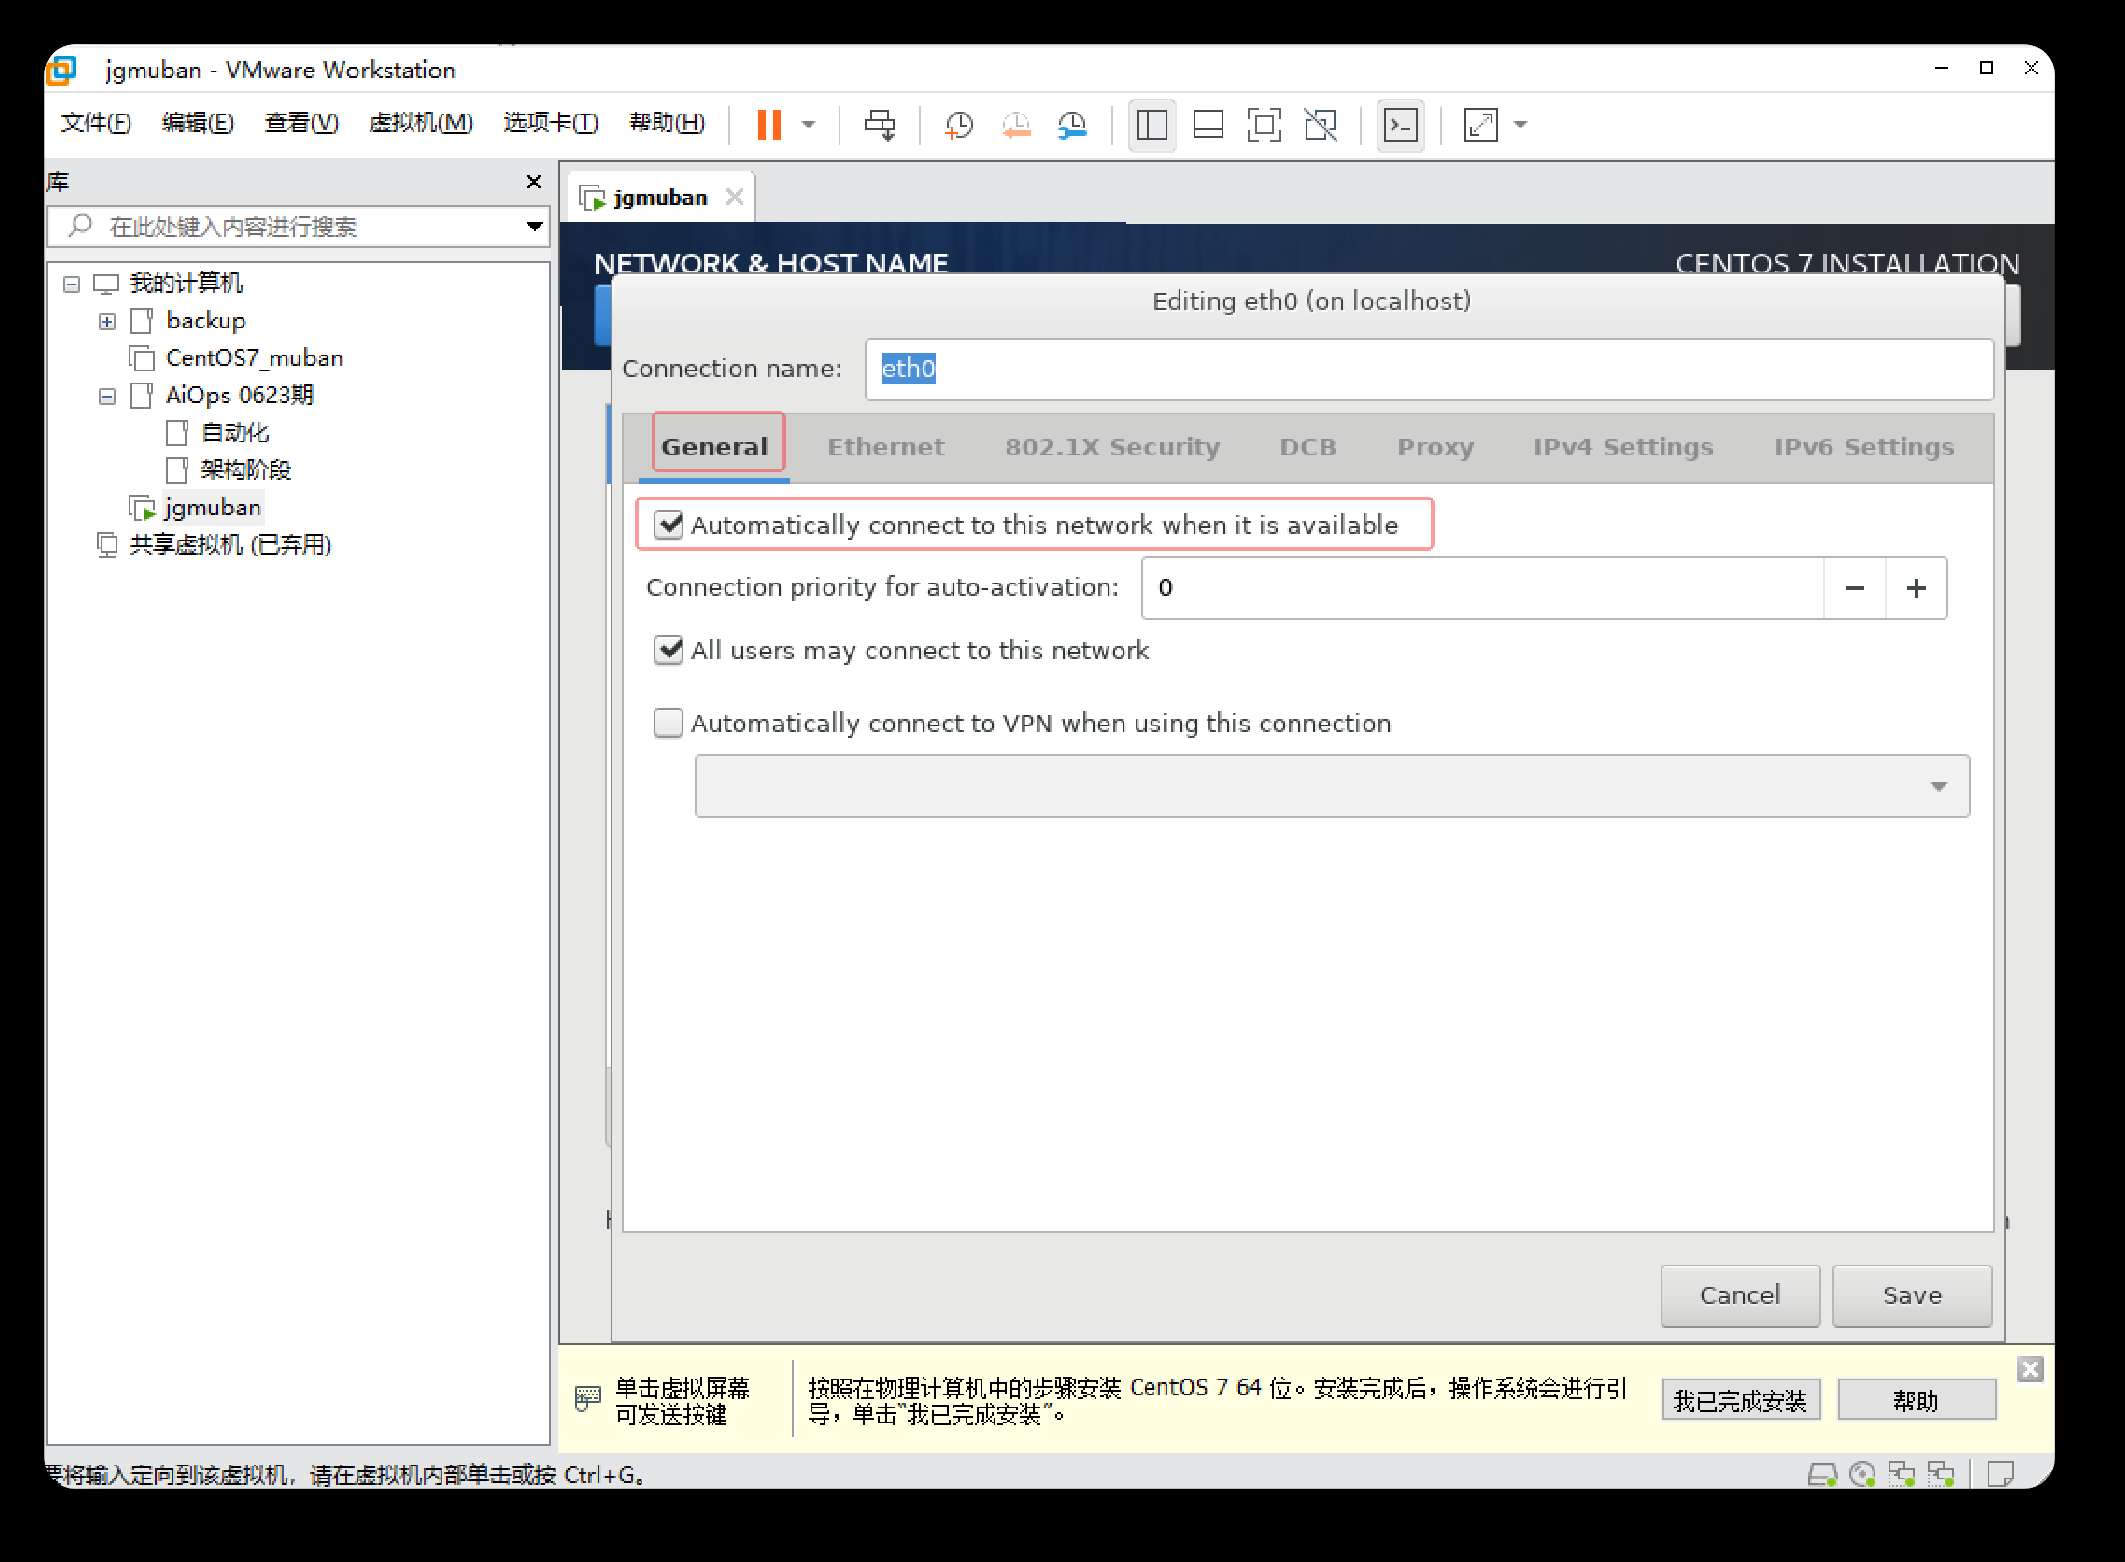Select the AiOps 0623期 folder
The height and width of the screenshot is (1562, 2125).
240,396
